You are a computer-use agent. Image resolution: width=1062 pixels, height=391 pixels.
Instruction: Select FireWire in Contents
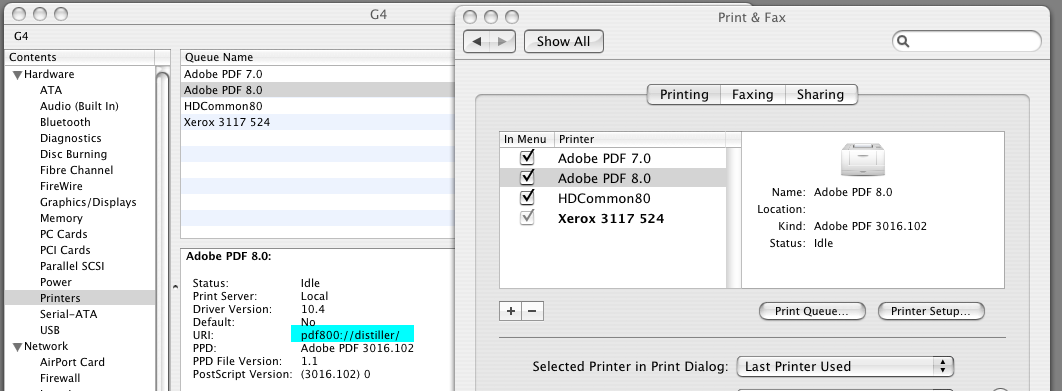click(x=61, y=186)
